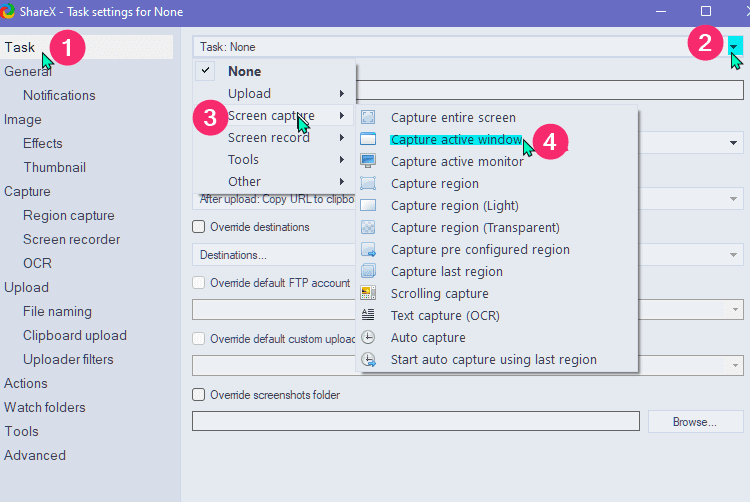Expand the FTP account combo box
Viewport: 750px width, 502px height.
pos(736,310)
